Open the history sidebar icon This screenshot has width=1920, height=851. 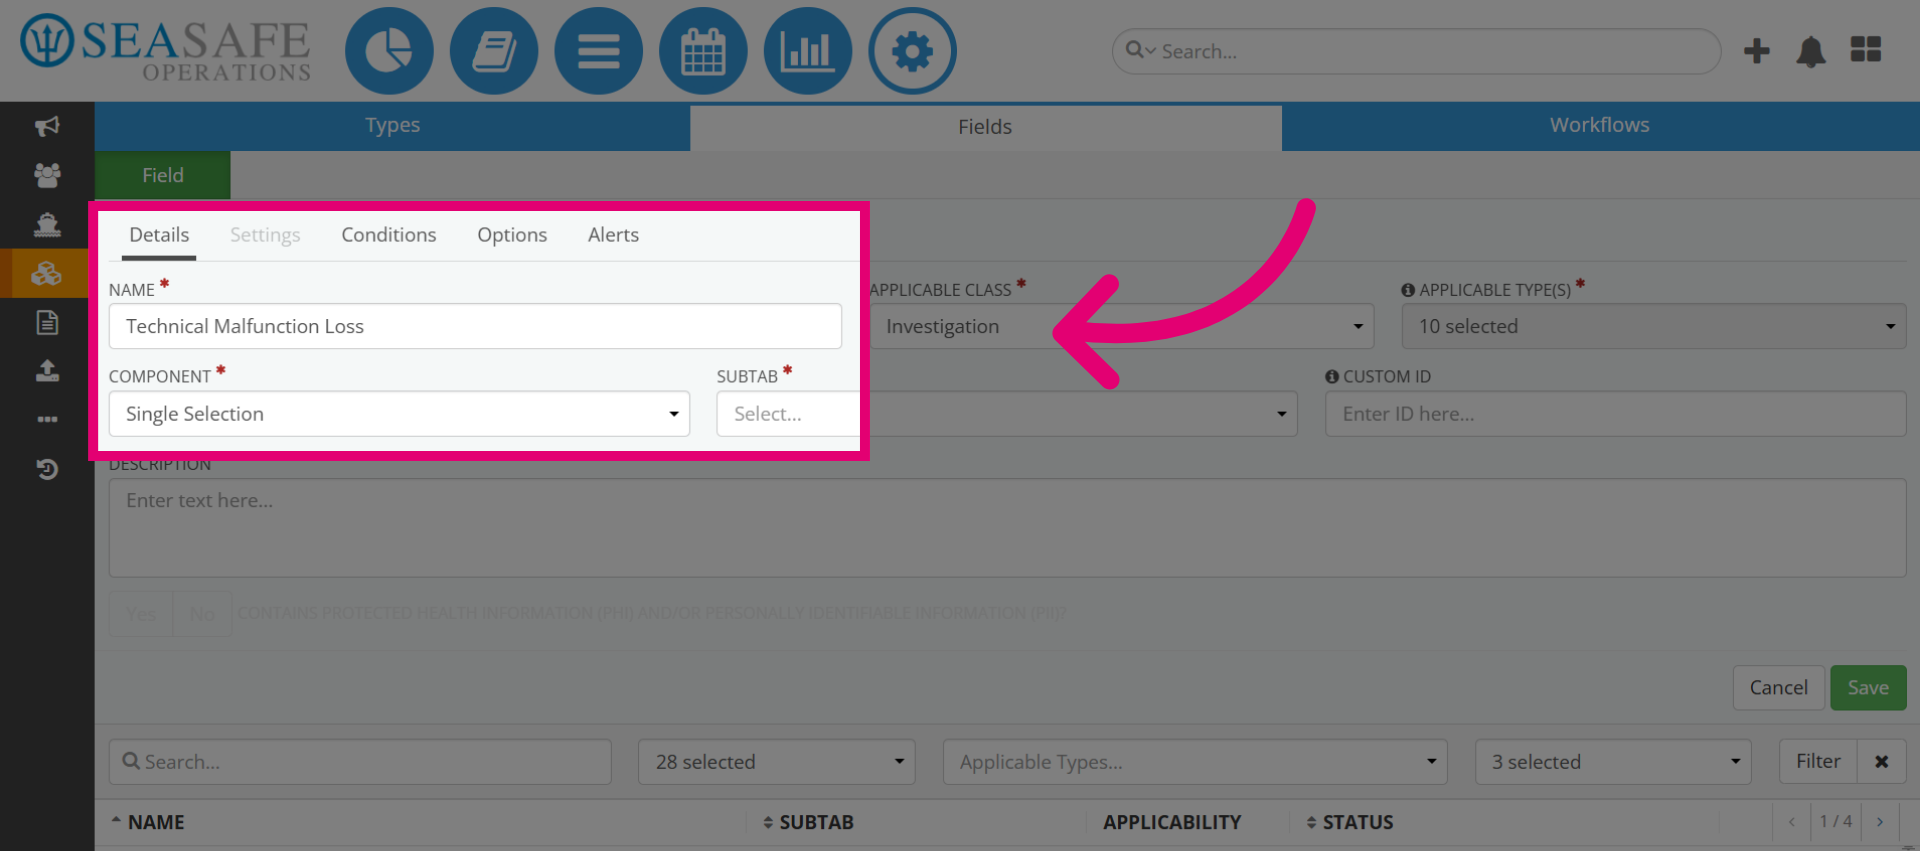coord(47,468)
